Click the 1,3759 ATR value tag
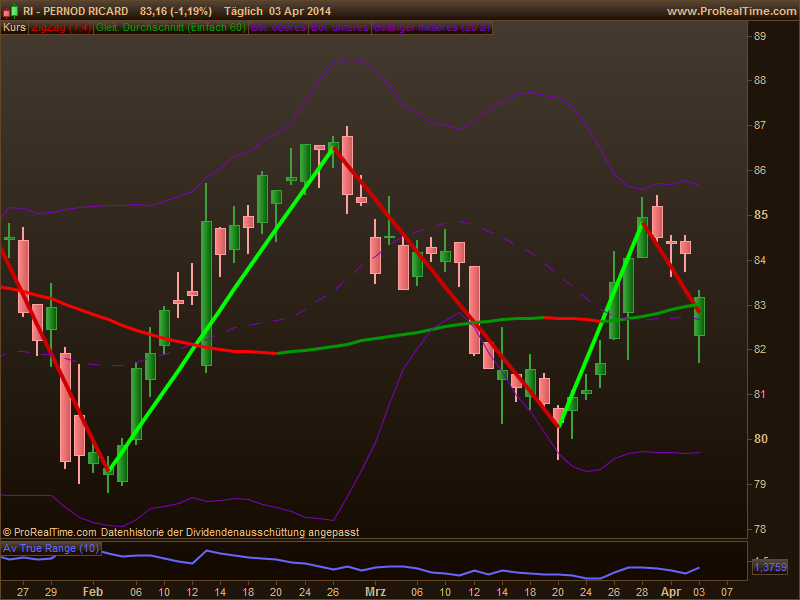Image resolution: width=800 pixels, height=600 pixels. point(770,567)
